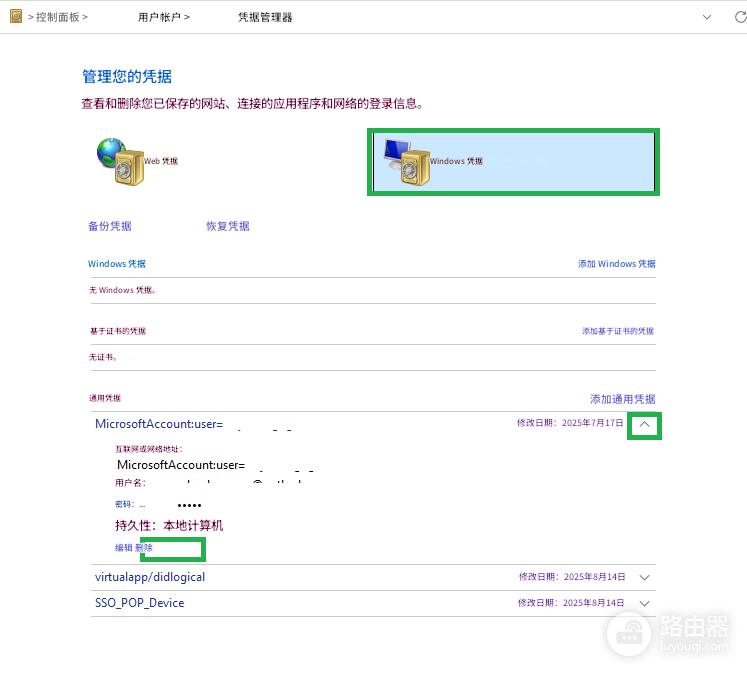
Task: Click 添加 Windows 凭据 link
Action: tap(616, 264)
